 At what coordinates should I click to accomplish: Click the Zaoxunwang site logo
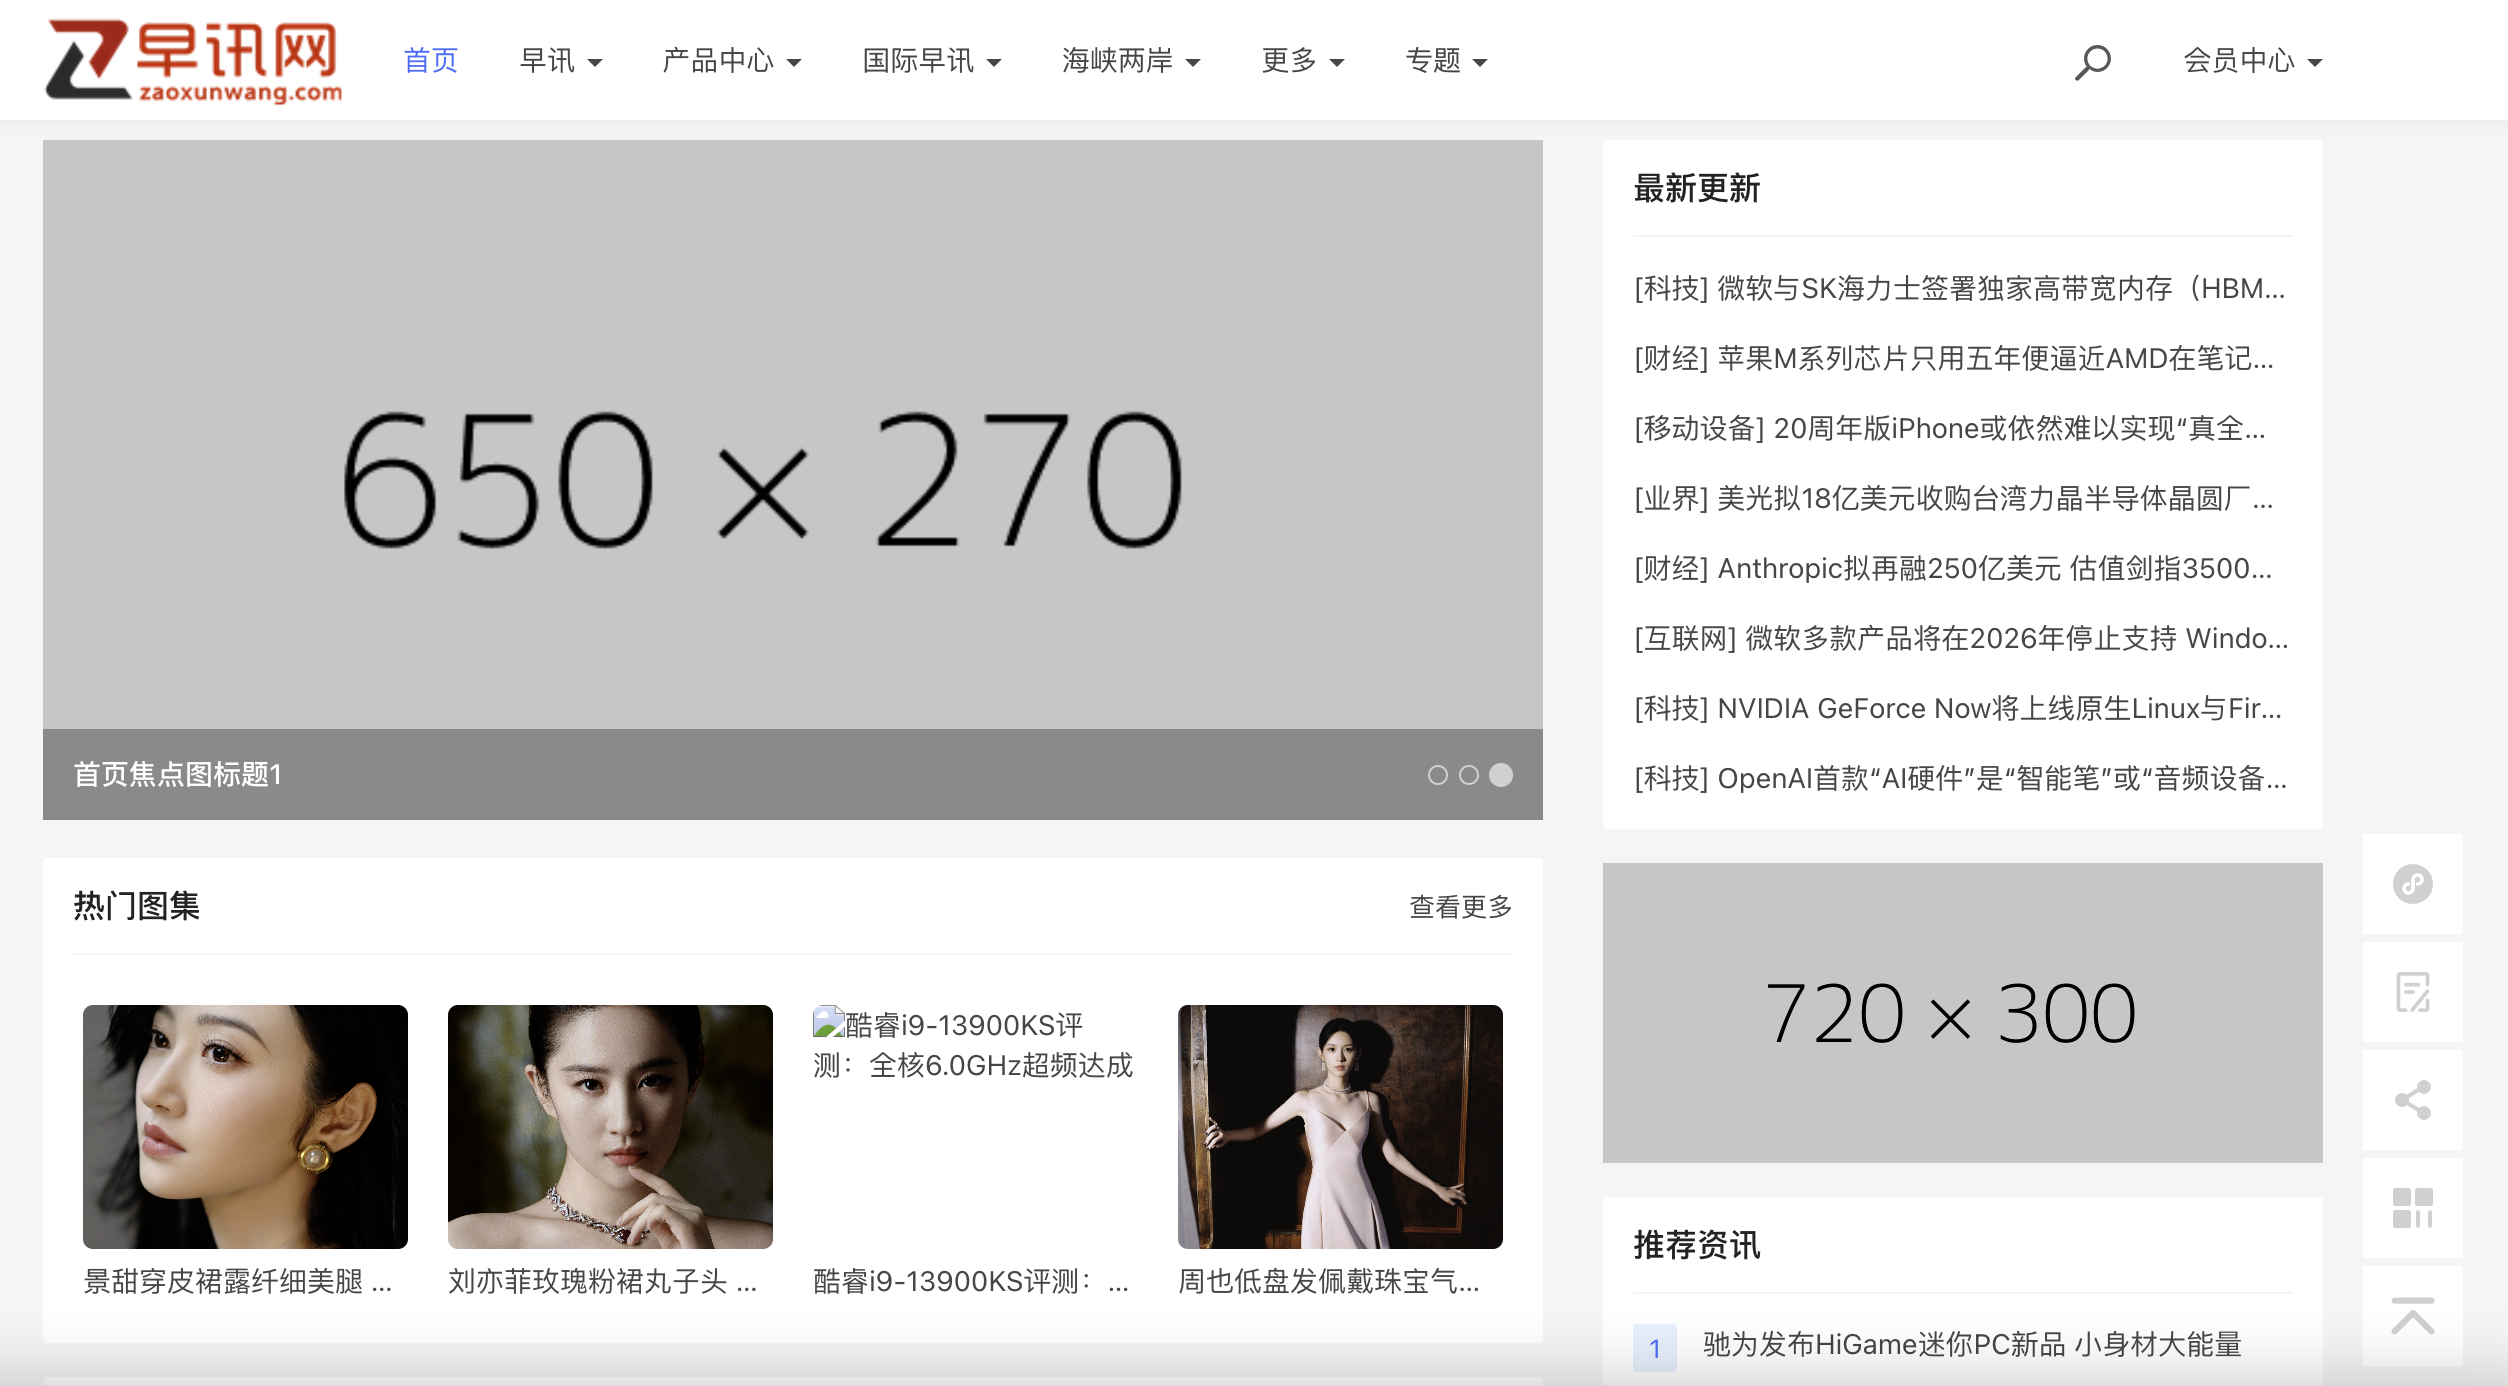(194, 62)
